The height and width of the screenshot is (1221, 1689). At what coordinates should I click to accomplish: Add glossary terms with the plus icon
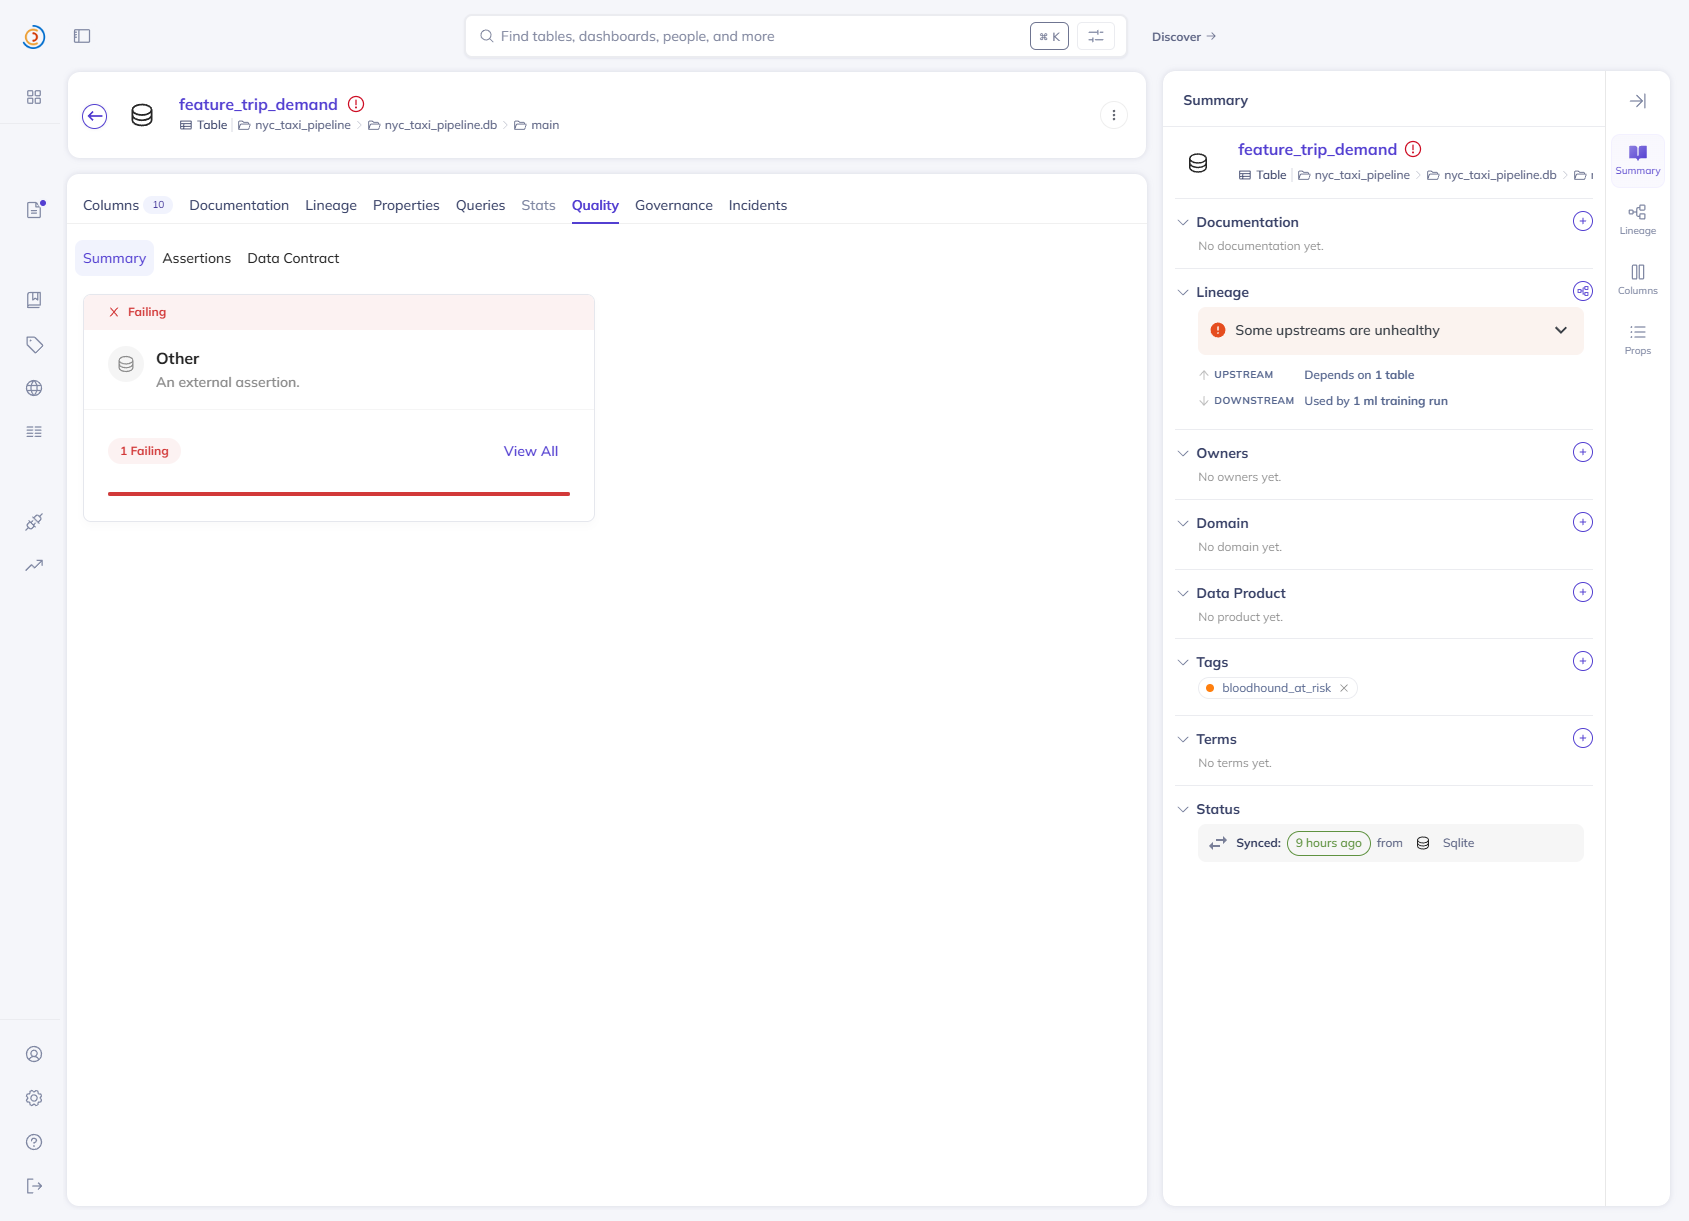1583,738
